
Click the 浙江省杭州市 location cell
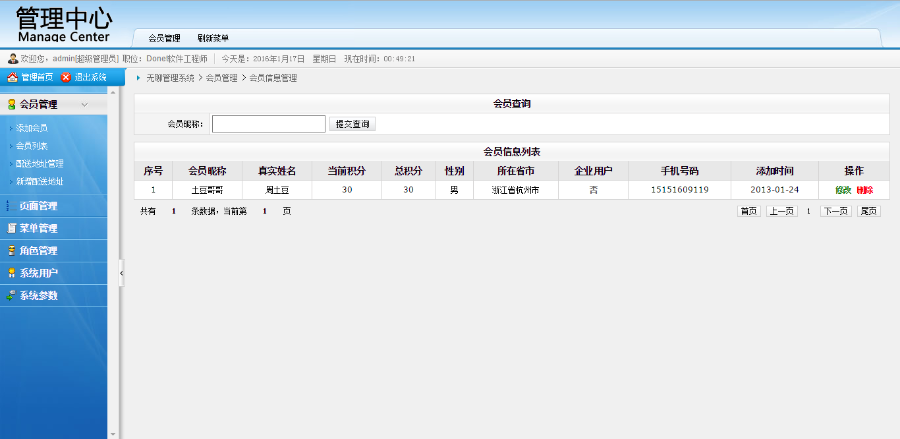coord(515,190)
